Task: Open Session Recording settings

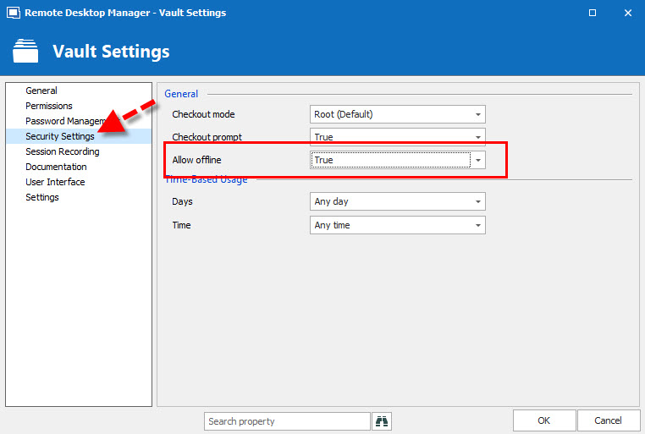Action: pyautogui.click(x=62, y=152)
